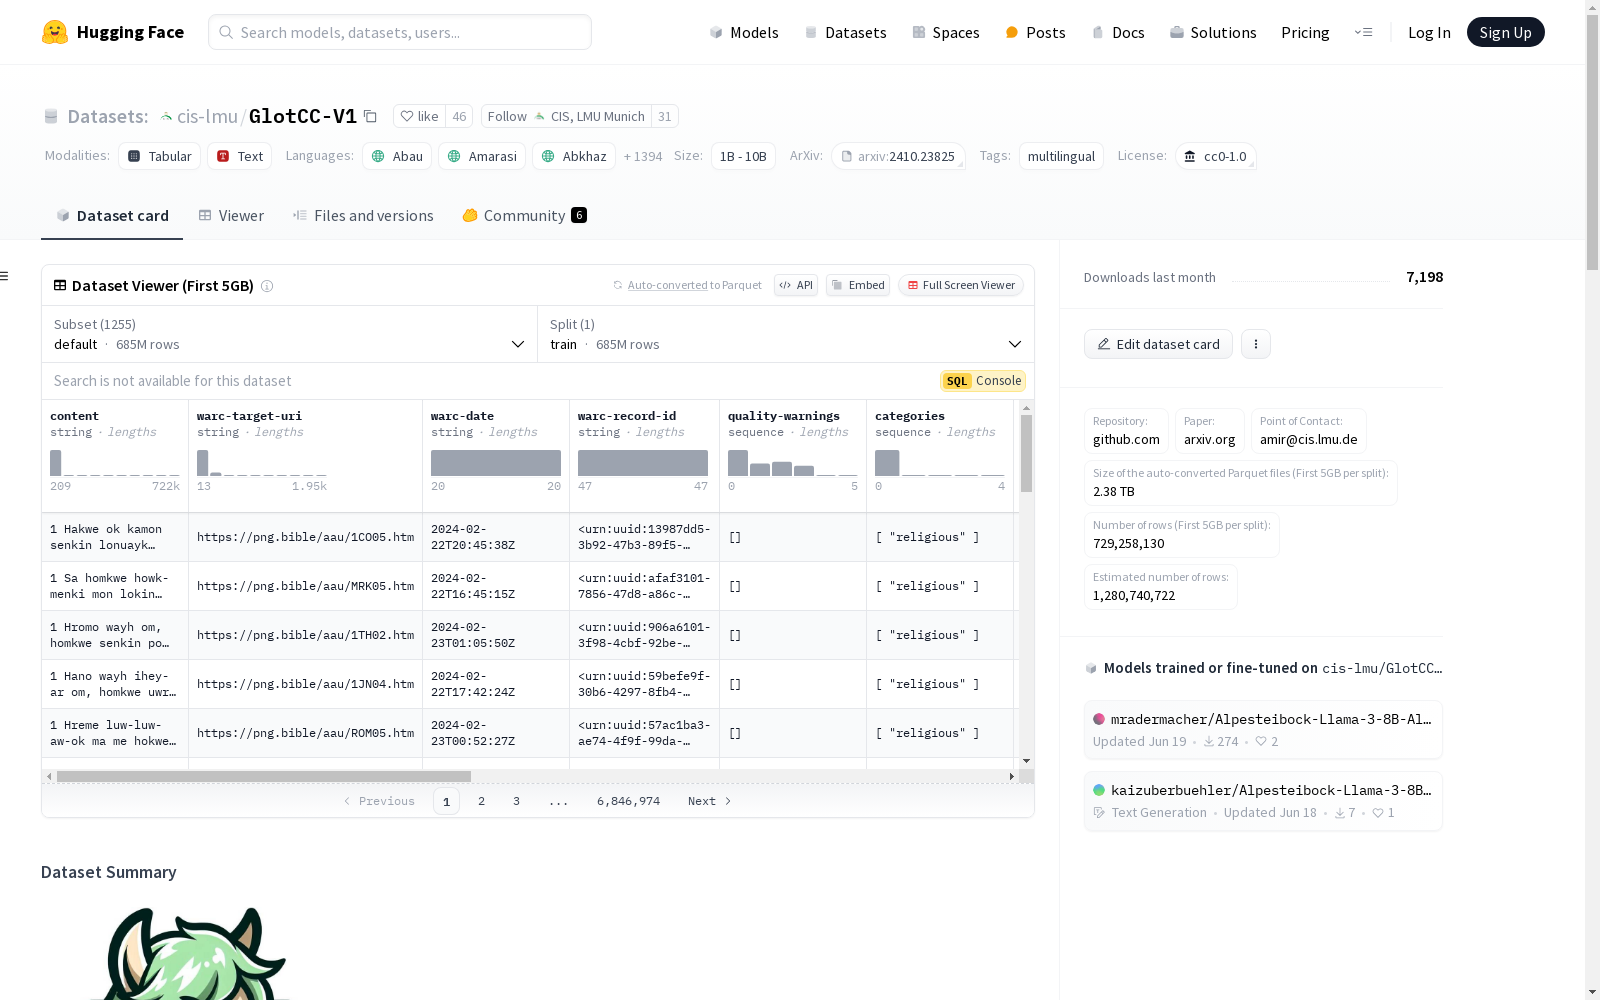Go to page 2 of viewer
Screen dimensions: 1600x1000
pos(481,801)
